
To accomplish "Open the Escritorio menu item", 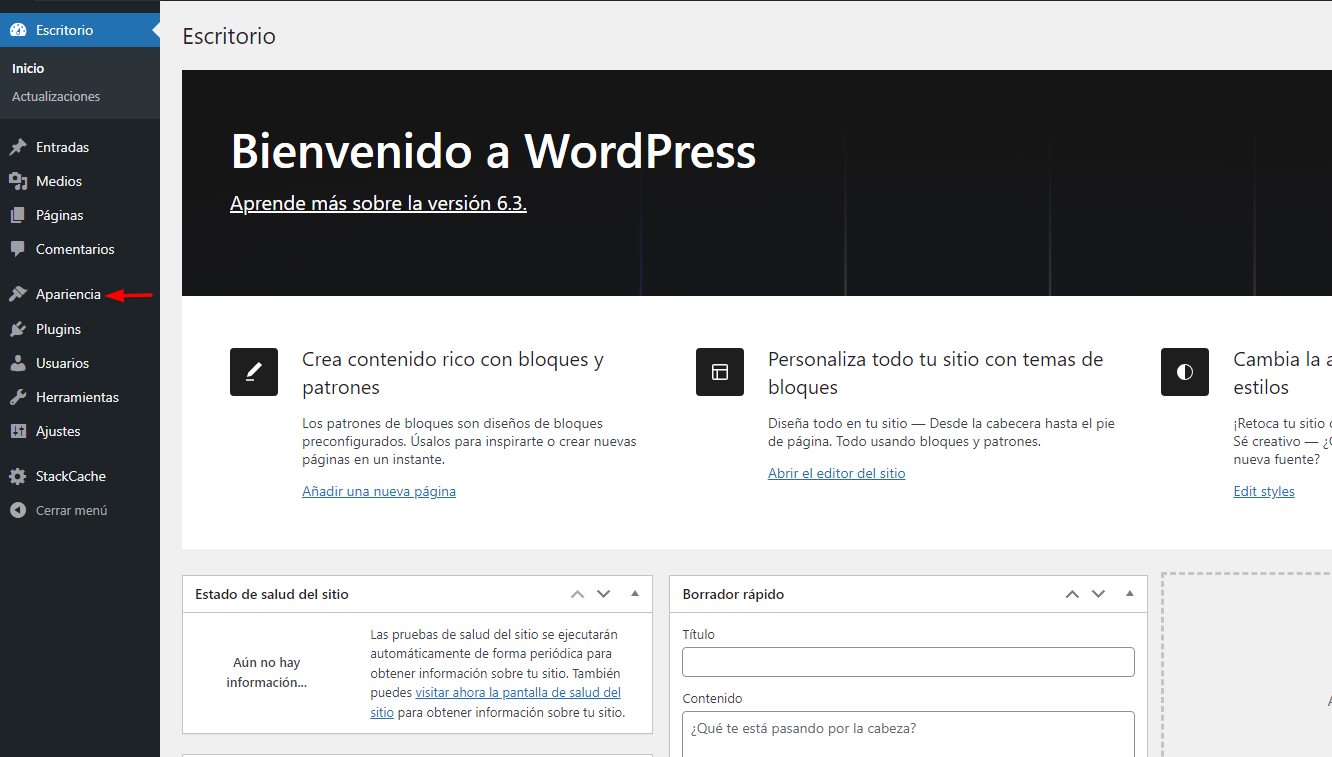I will click(80, 30).
